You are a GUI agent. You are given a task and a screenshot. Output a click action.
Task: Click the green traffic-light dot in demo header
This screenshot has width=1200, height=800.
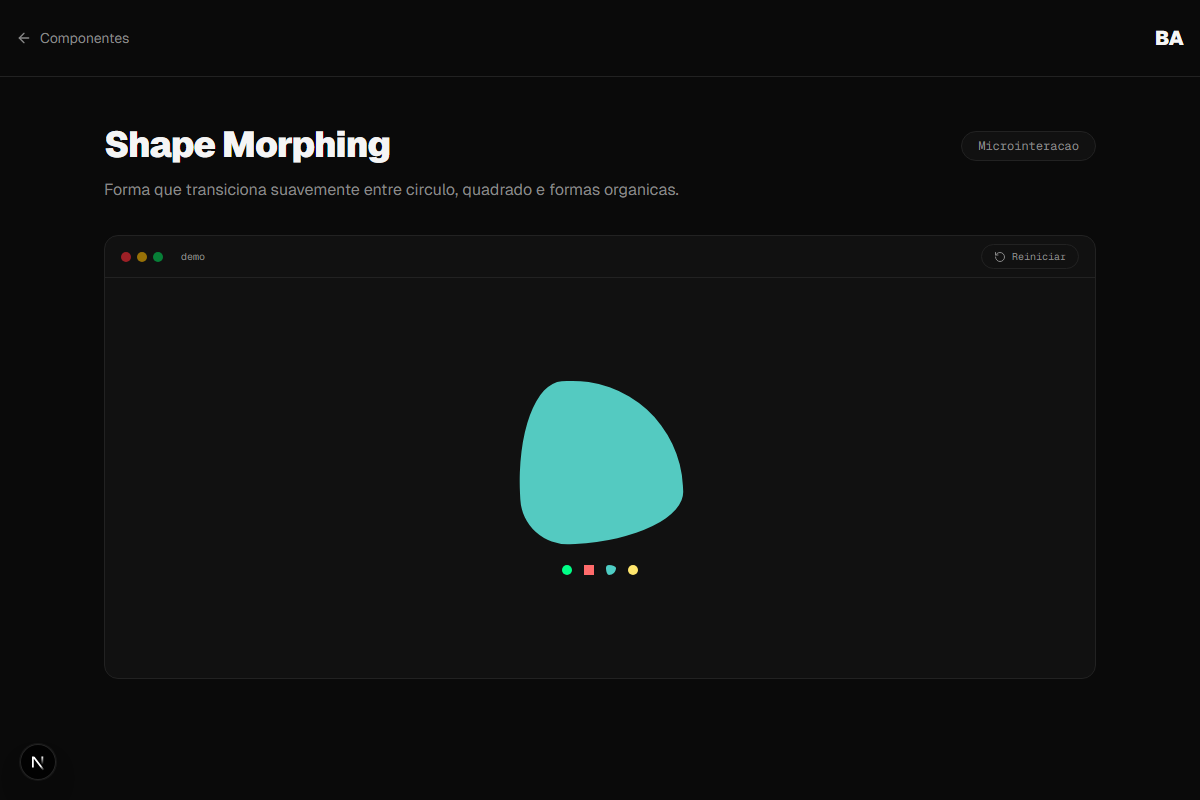click(x=157, y=256)
